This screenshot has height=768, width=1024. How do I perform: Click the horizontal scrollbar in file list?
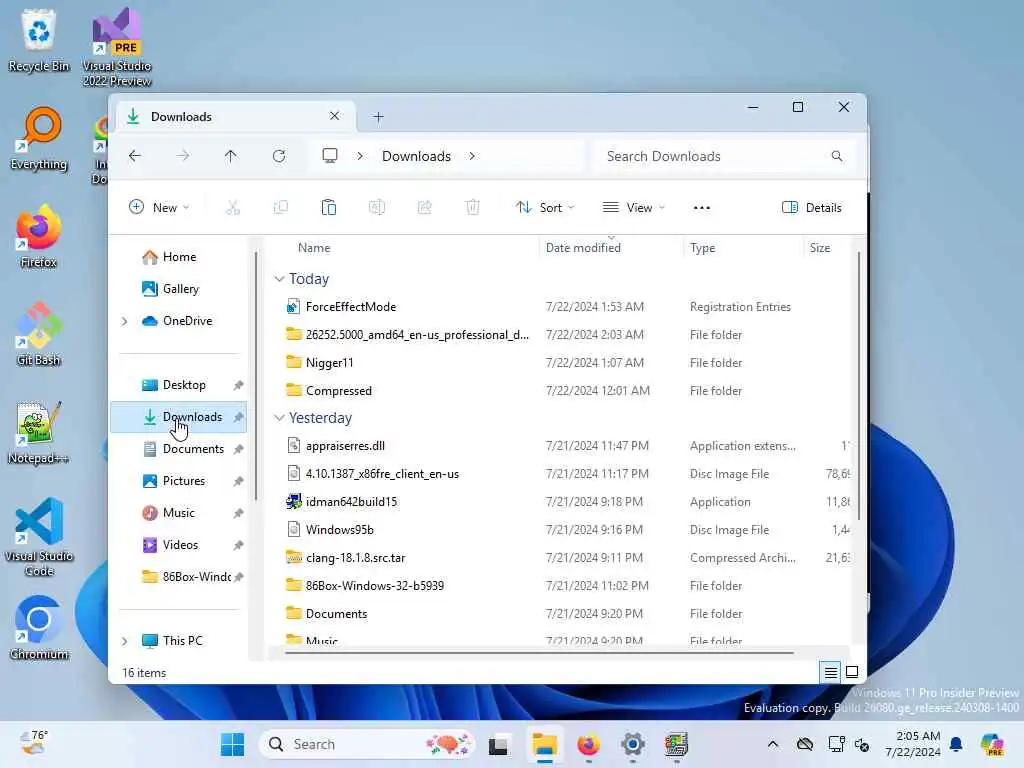539,652
